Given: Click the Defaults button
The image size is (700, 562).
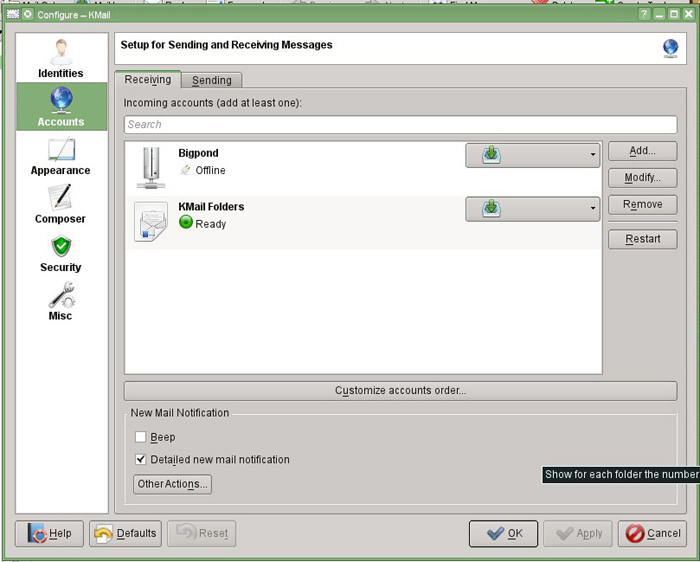Looking at the screenshot, I should pyautogui.click(x=125, y=533).
